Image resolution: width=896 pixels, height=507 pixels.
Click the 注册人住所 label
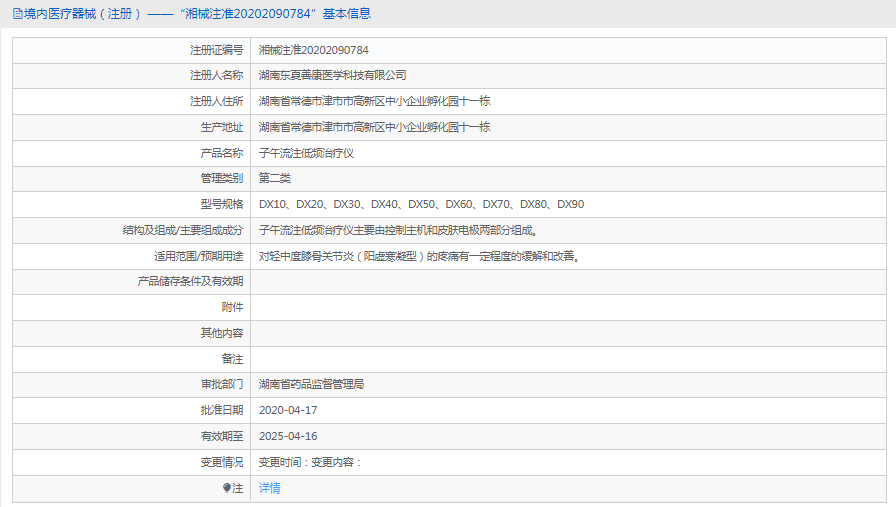click(217, 101)
